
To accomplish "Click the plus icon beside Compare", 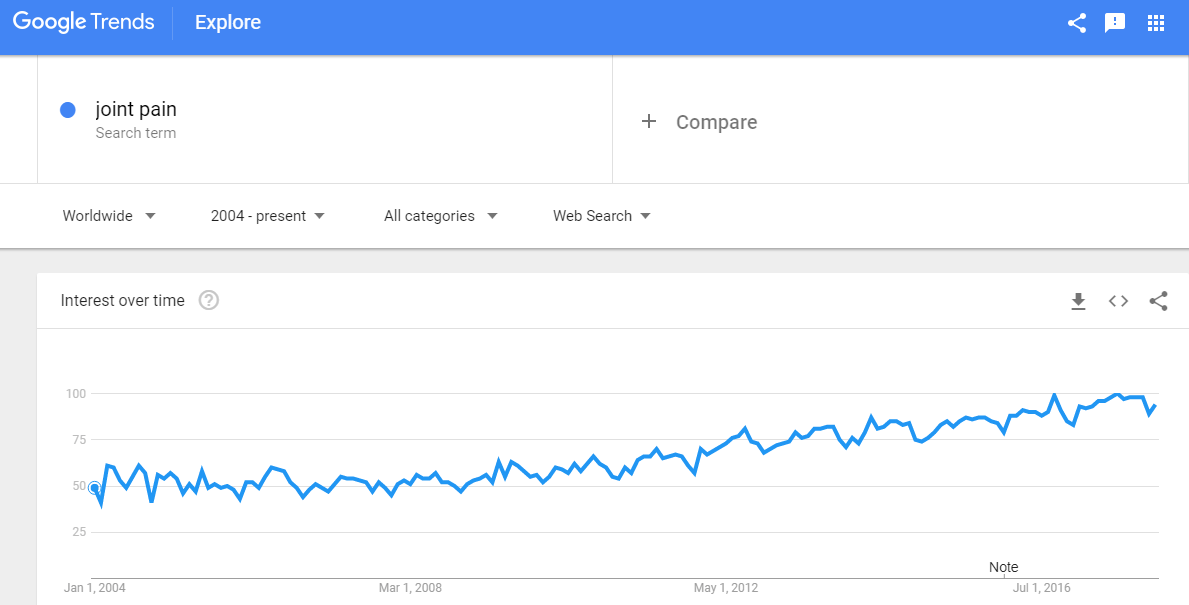I will [648, 121].
